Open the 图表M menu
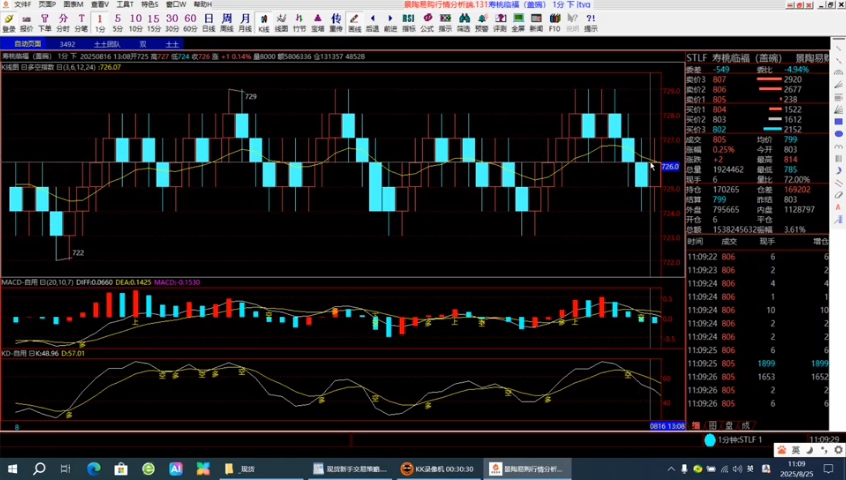Image resolution: width=846 pixels, height=480 pixels. (73, 4)
